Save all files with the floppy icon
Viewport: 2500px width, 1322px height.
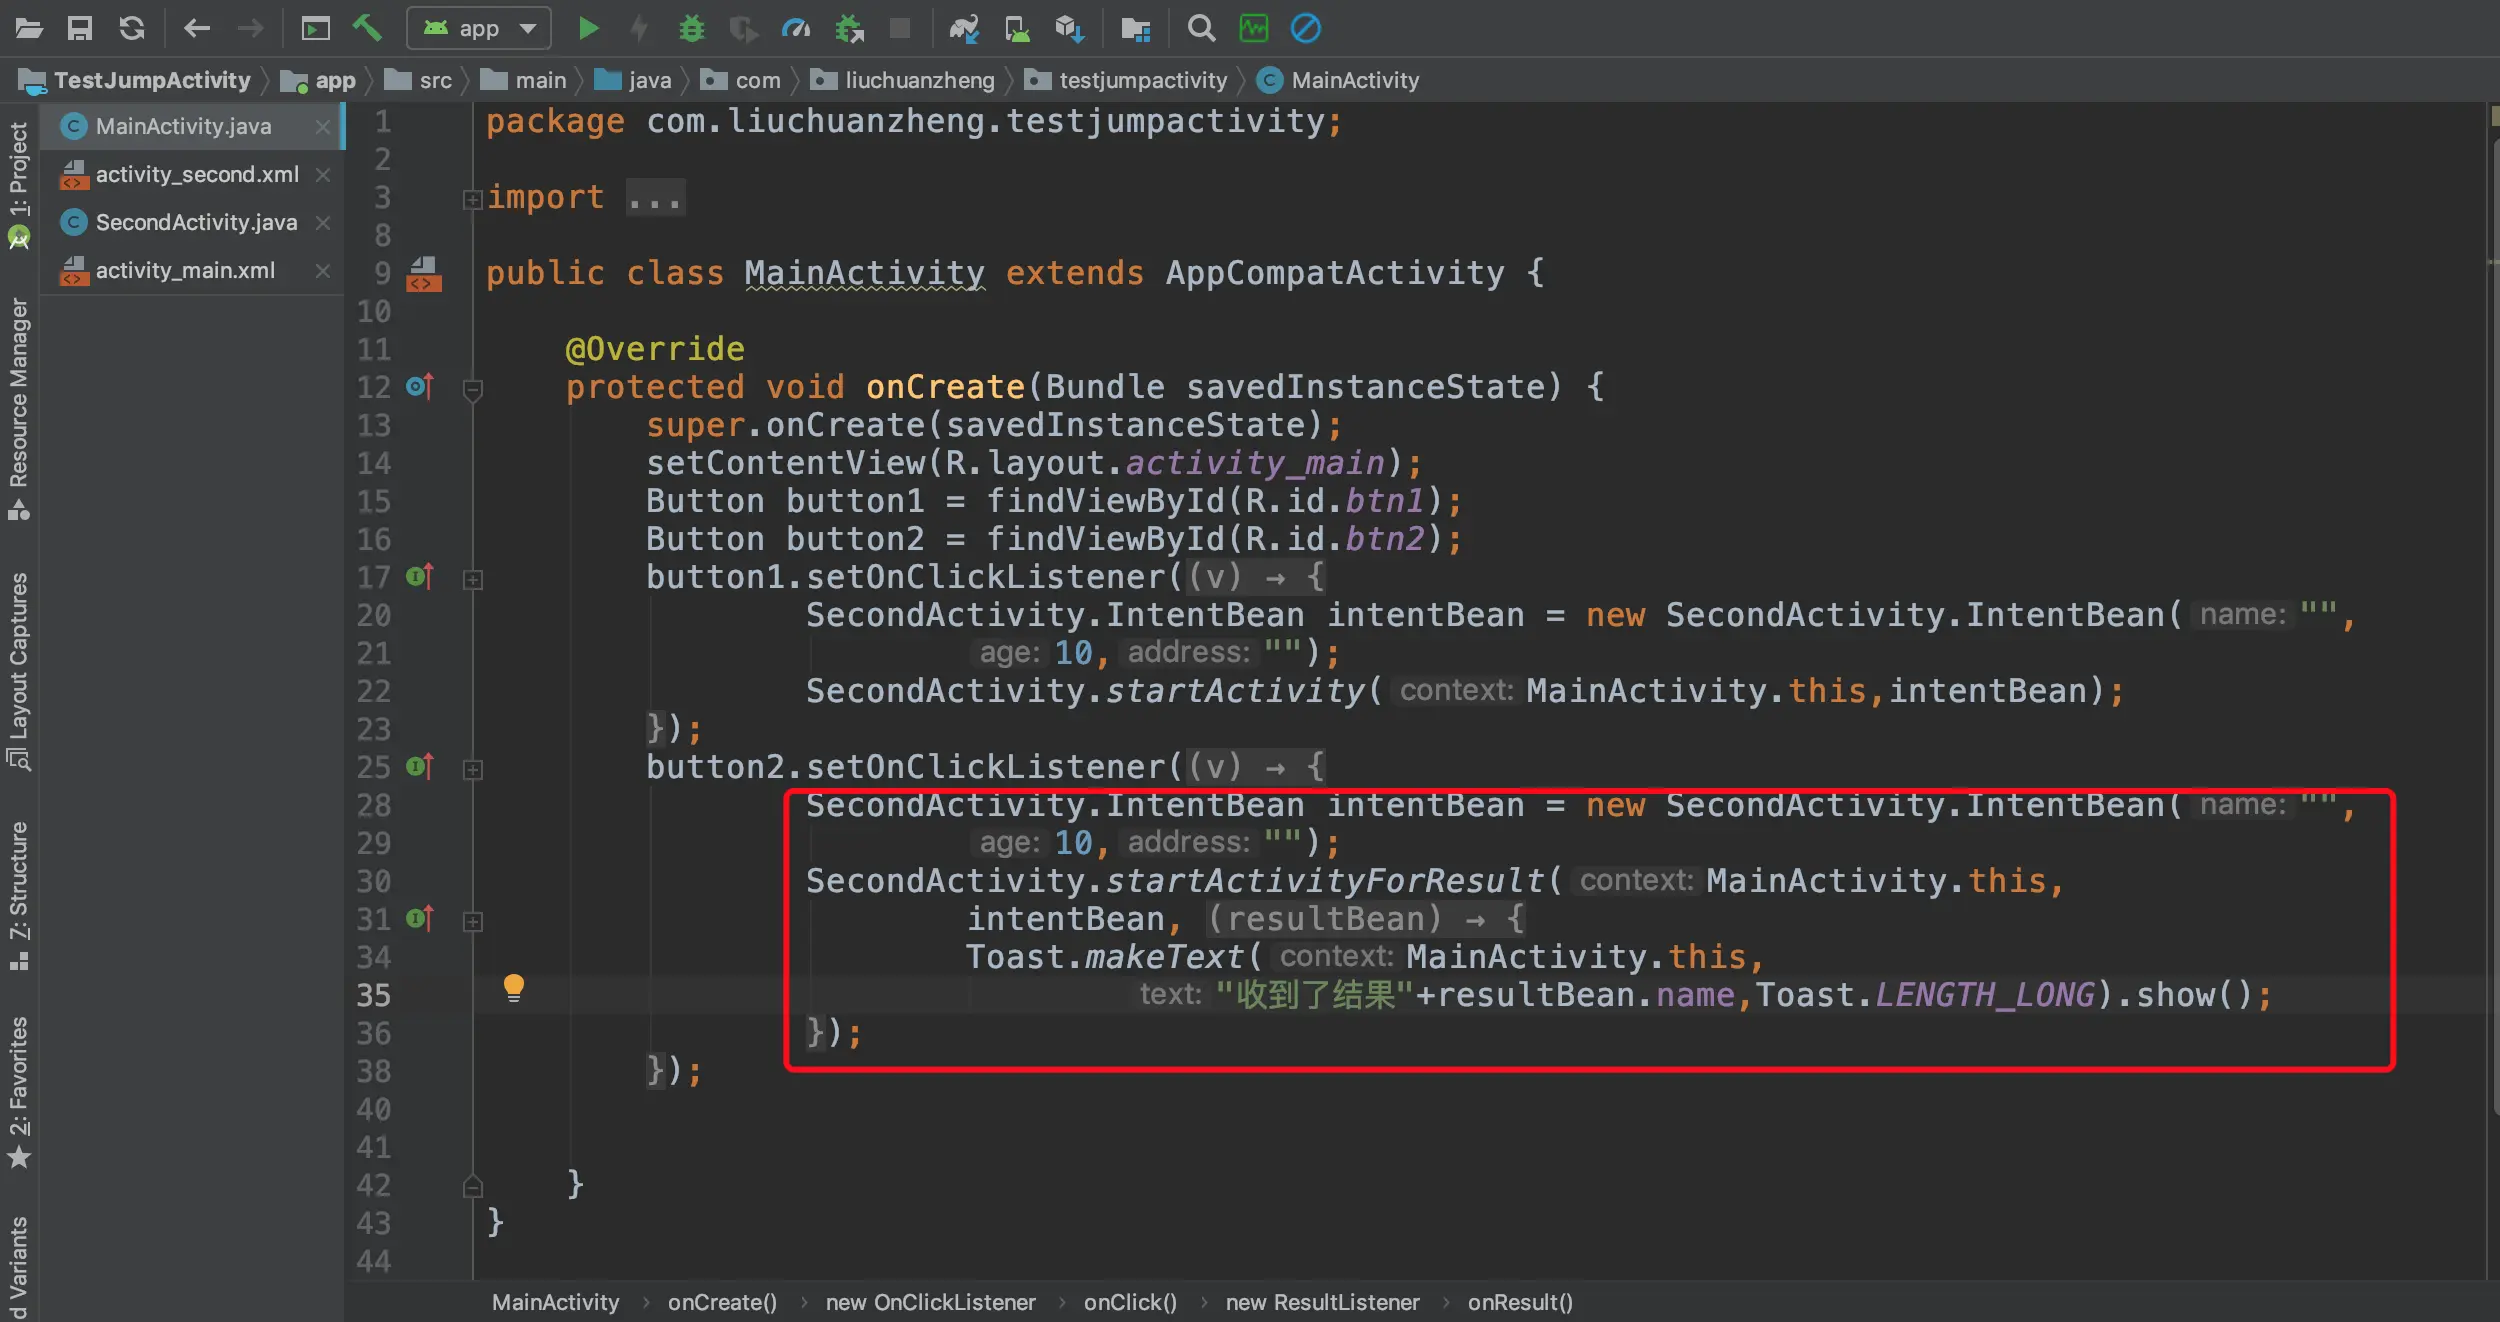click(x=79, y=28)
